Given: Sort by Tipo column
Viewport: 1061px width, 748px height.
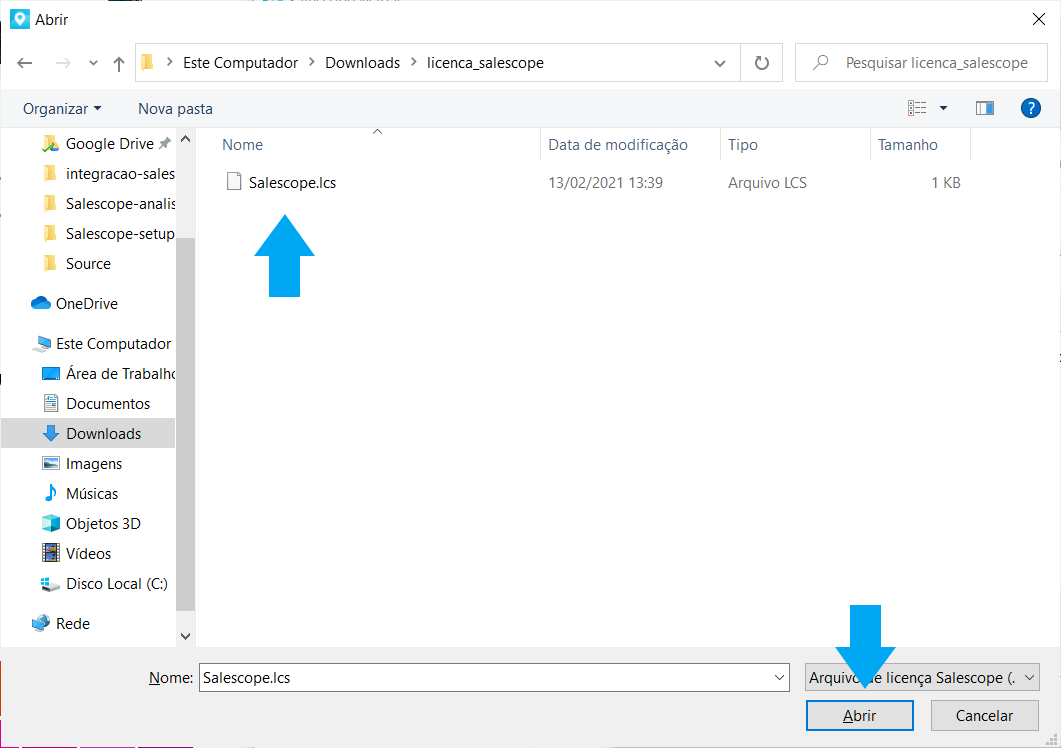Looking at the screenshot, I should click(x=742, y=145).
